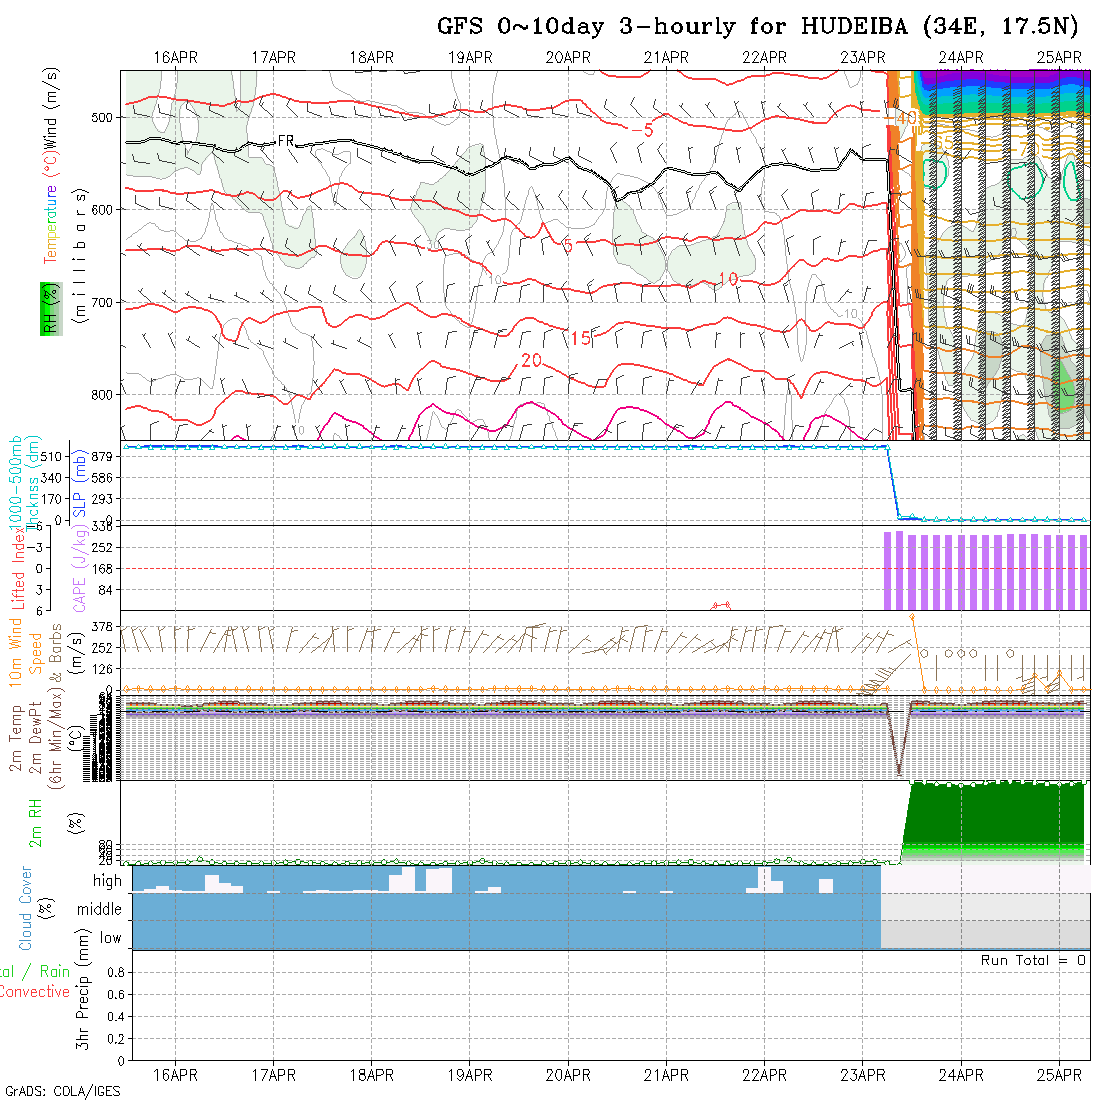Click the 879 SLP tick value
Image resolution: width=1100 pixels, height=1100 pixels.
102,457
